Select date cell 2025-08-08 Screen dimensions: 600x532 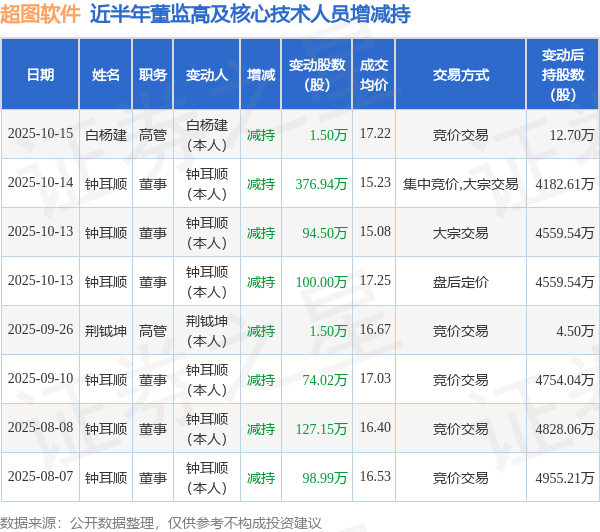tap(40, 428)
